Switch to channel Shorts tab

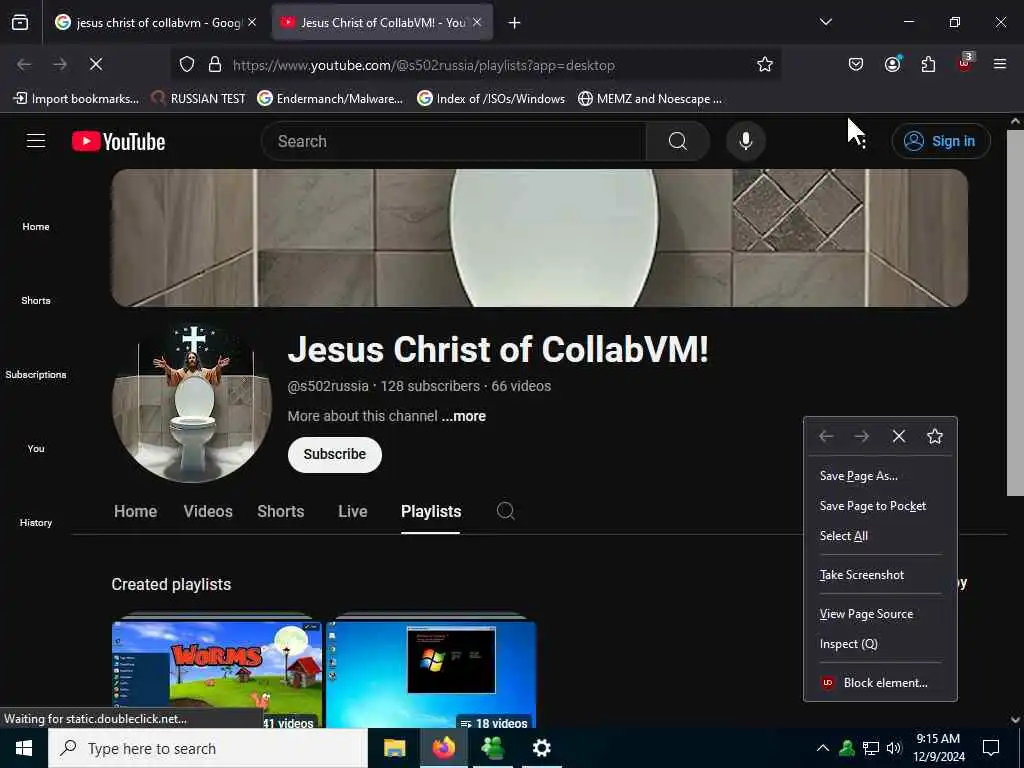[281, 511]
